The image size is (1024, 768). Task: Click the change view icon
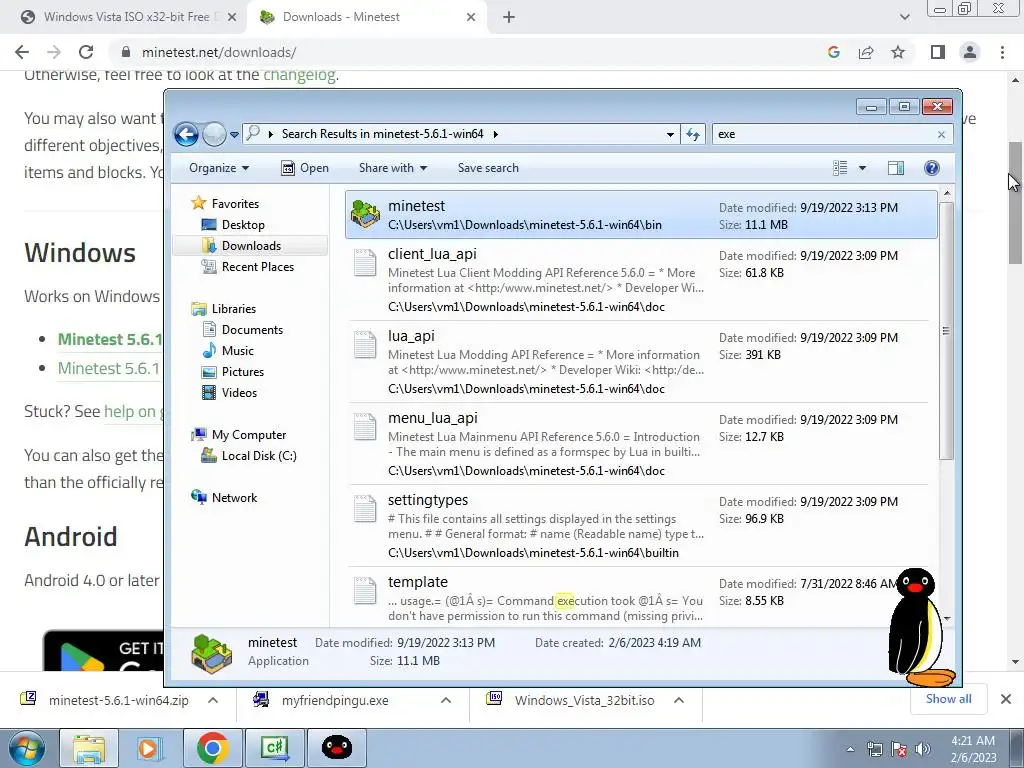click(840, 168)
